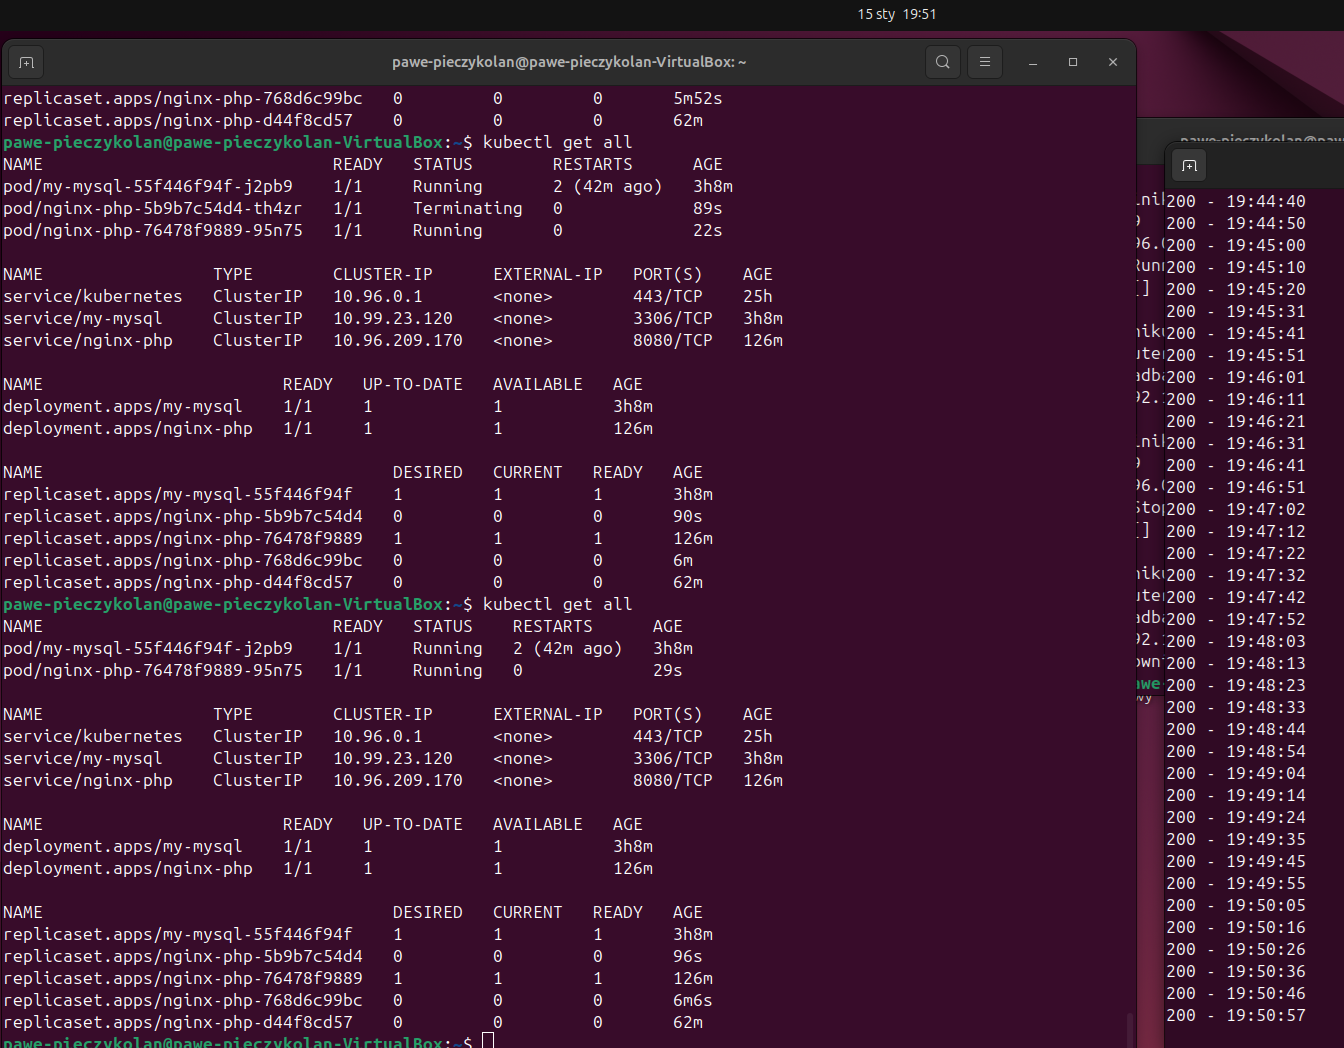Click the 6m6s replicaset age
The height and width of the screenshot is (1048, 1344).
pyautogui.click(x=693, y=1000)
